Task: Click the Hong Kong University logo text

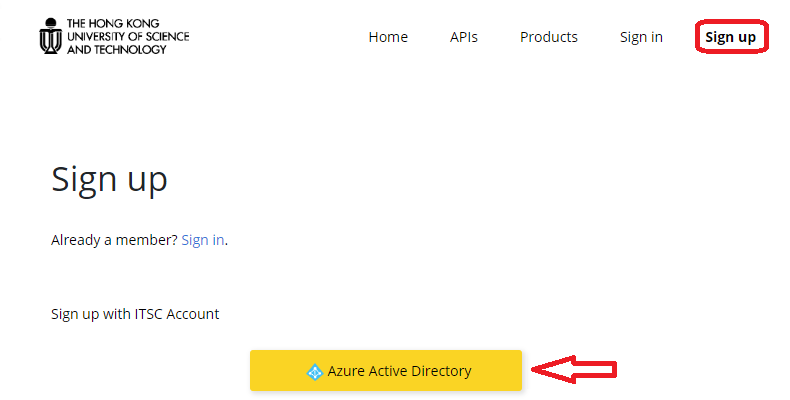Action: (x=128, y=36)
